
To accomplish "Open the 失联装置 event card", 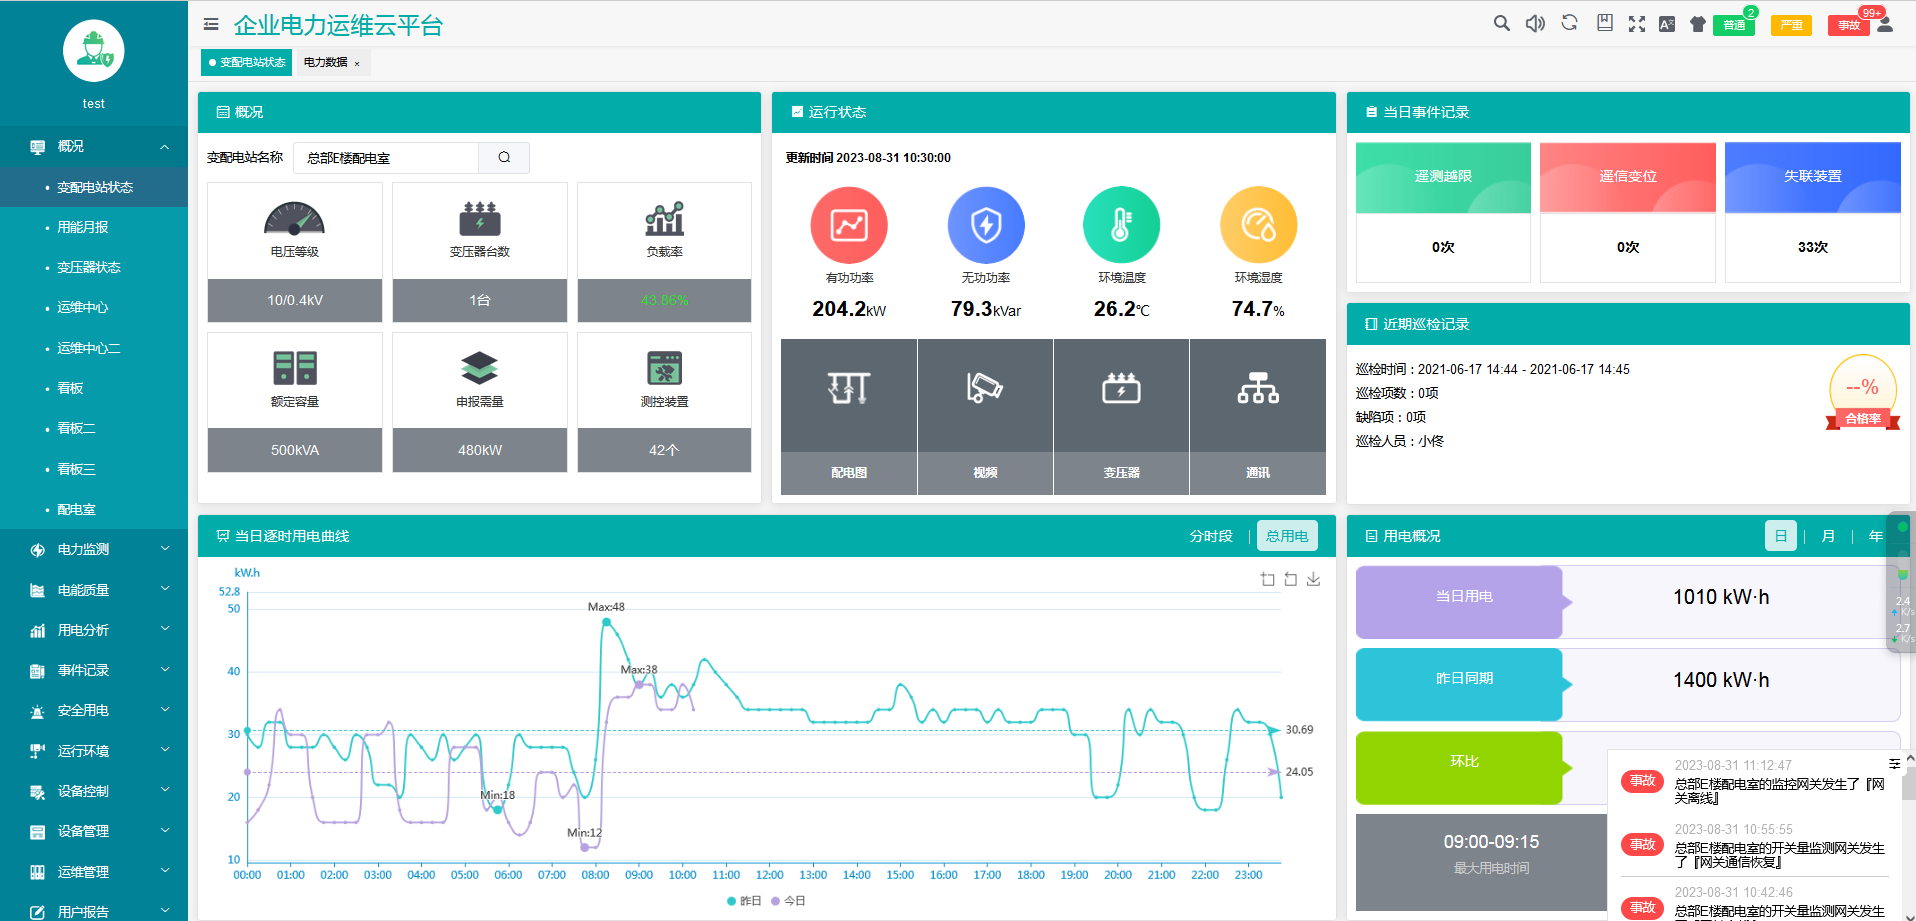I will pyautogui.click(x=1812, y=212).
